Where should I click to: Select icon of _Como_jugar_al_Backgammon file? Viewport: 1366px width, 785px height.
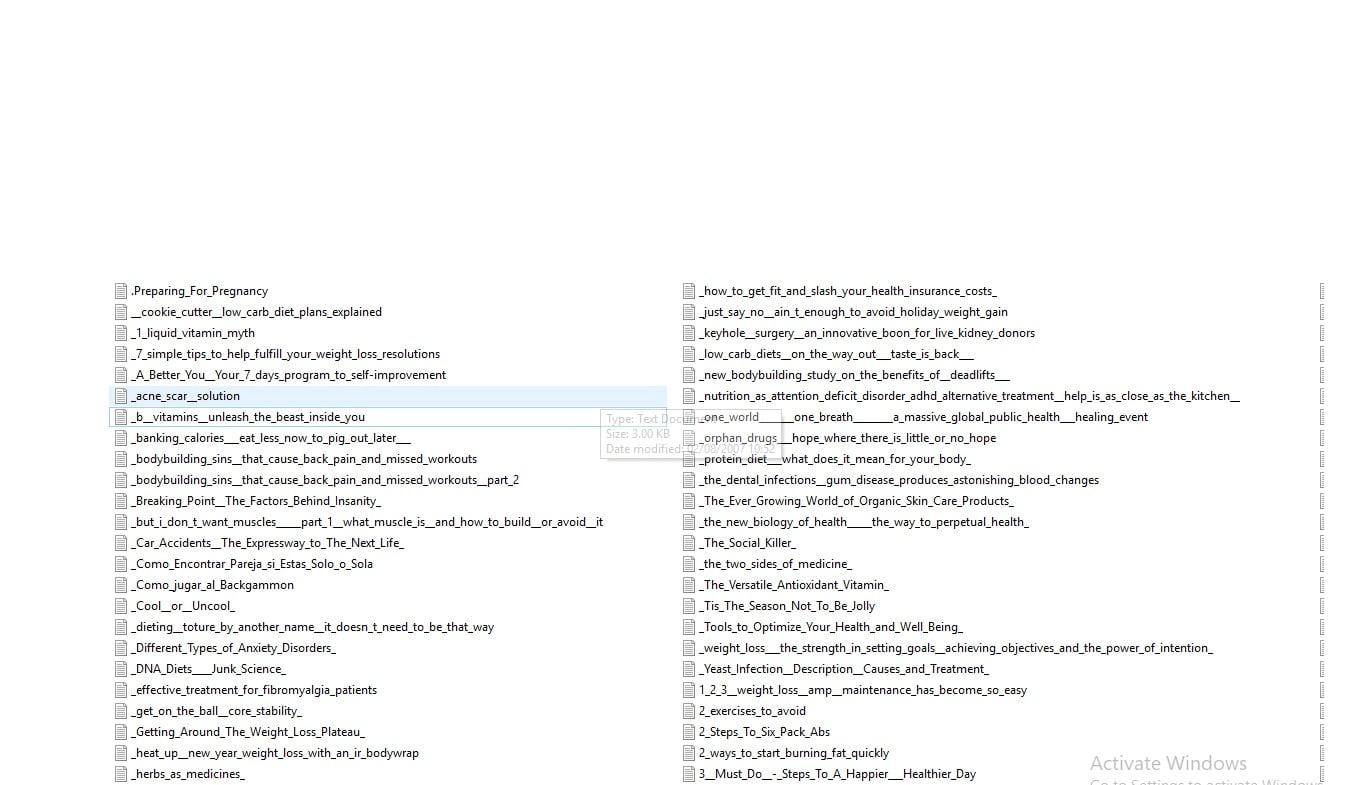121,585
